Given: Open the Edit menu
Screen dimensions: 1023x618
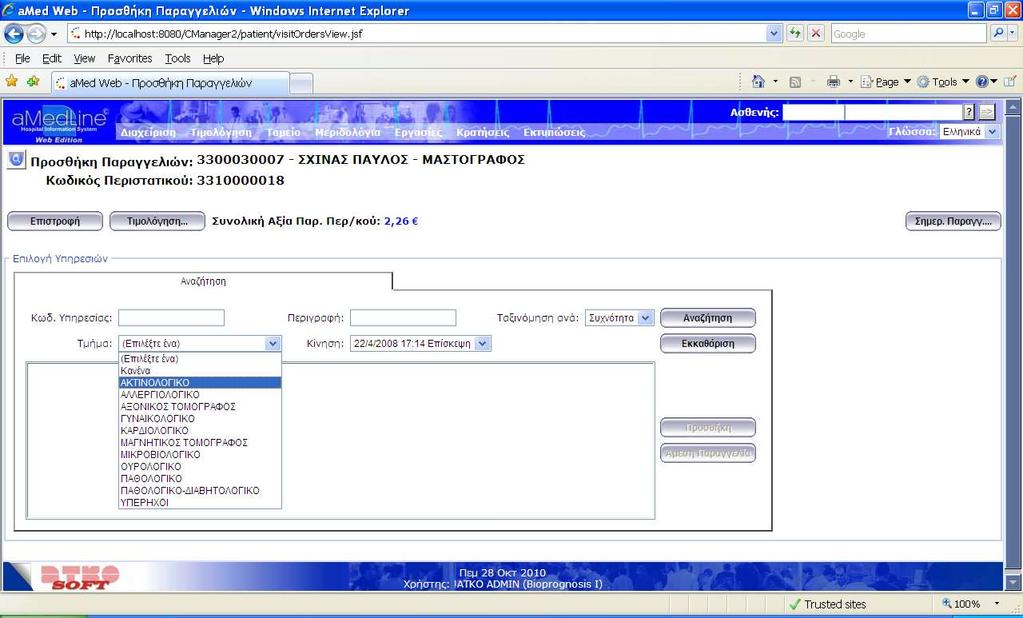Looking at the screenshot, I should [x=52, y=58].
